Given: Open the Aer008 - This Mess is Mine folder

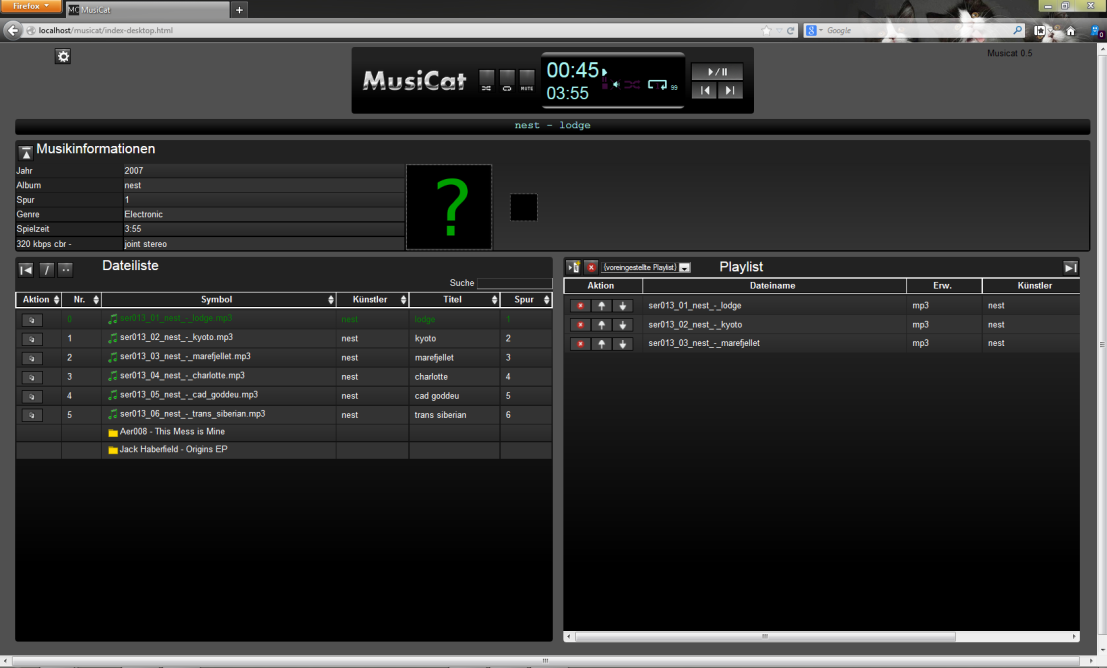Looking at the screenshot, I should coord(172,430).
